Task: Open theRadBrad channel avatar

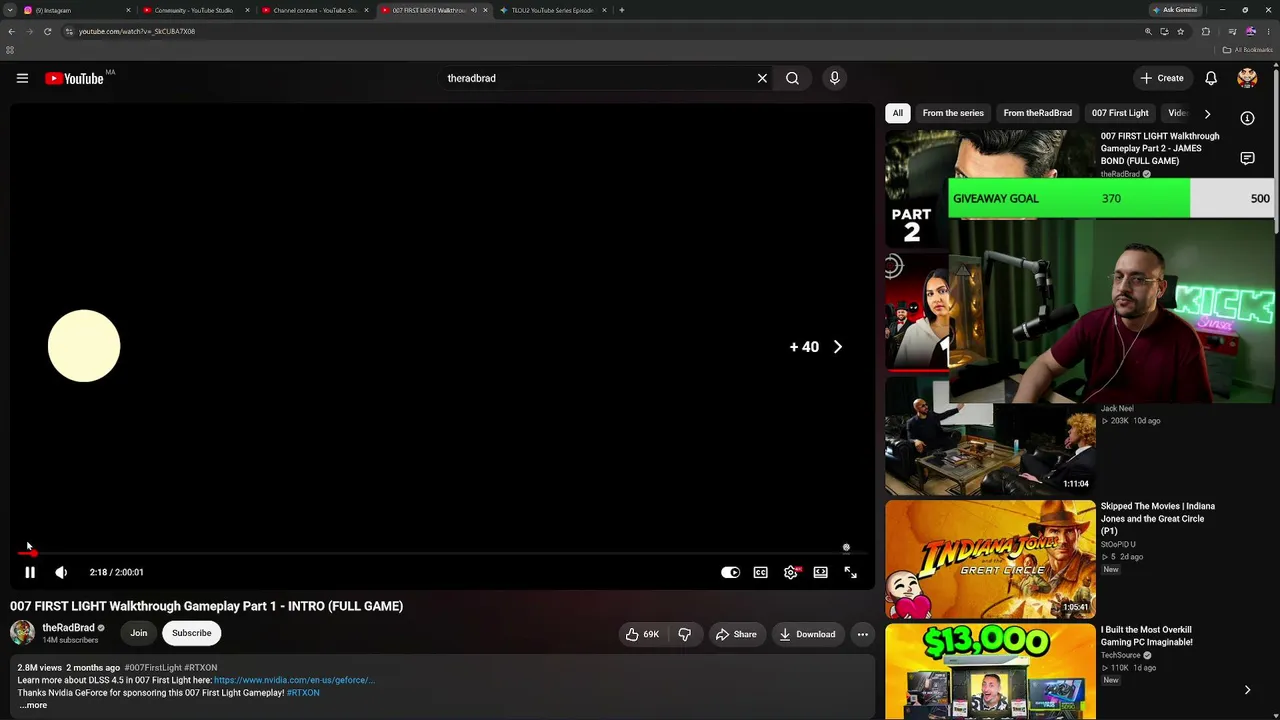Action: click(x=22, y=633)
